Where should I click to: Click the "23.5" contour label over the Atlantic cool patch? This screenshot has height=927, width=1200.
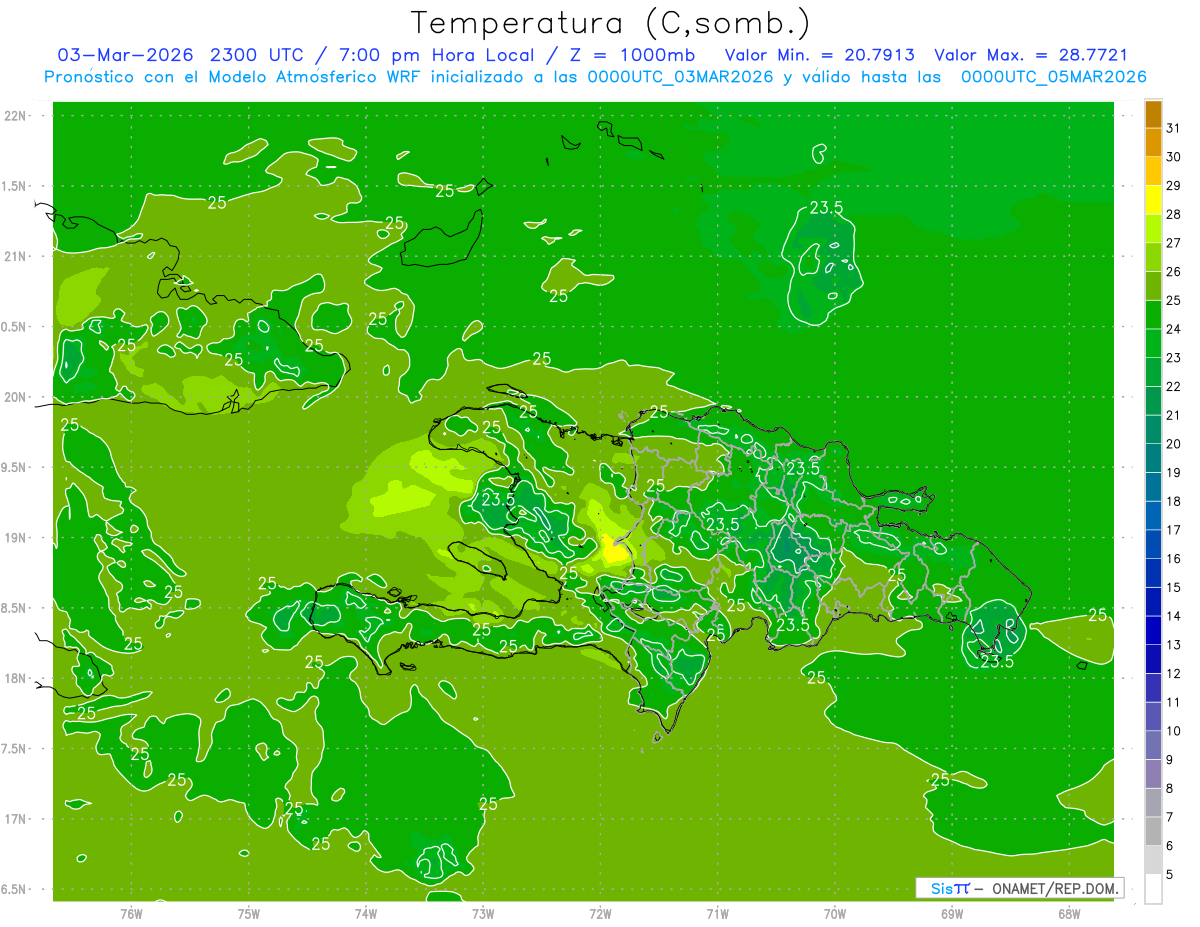pyautogui.click(x=826, y=208)
